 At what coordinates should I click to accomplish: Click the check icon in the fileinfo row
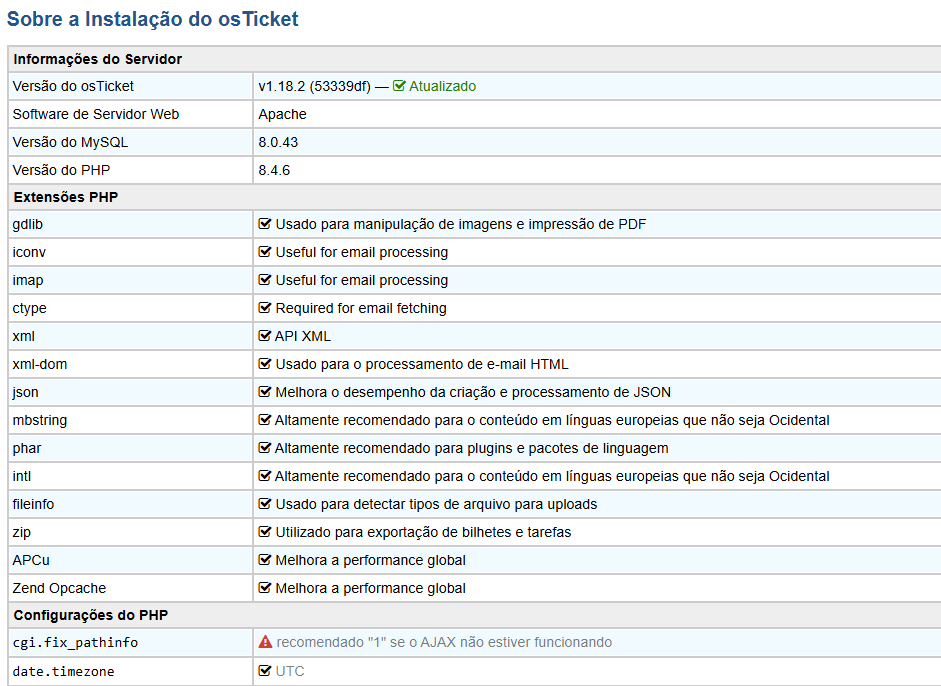tap(265, 504)
